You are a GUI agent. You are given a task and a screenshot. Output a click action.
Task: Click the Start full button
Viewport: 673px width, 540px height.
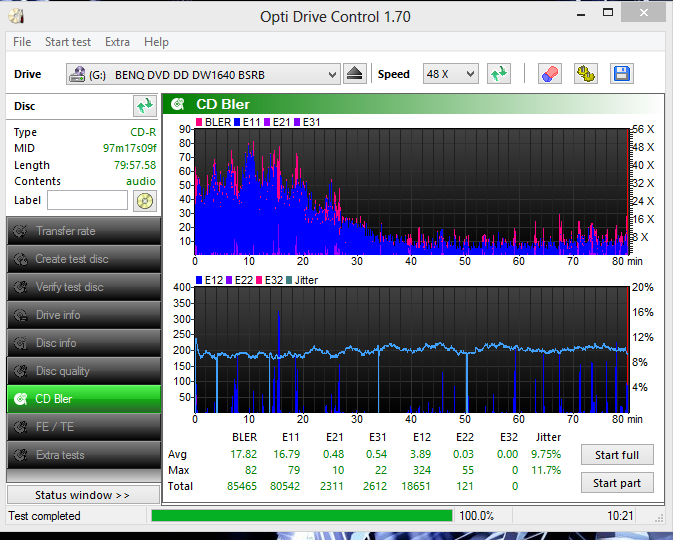tap(617, 455)
